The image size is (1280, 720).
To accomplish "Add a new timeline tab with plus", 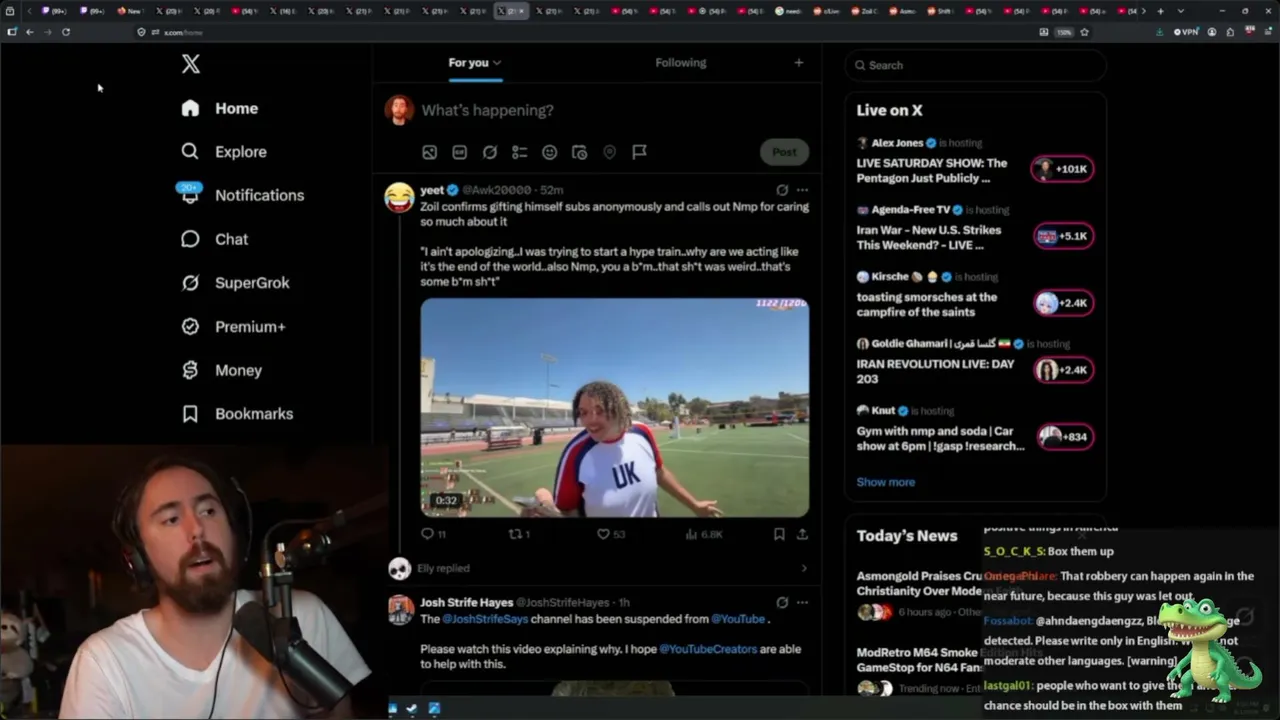I will pos(798,63).
